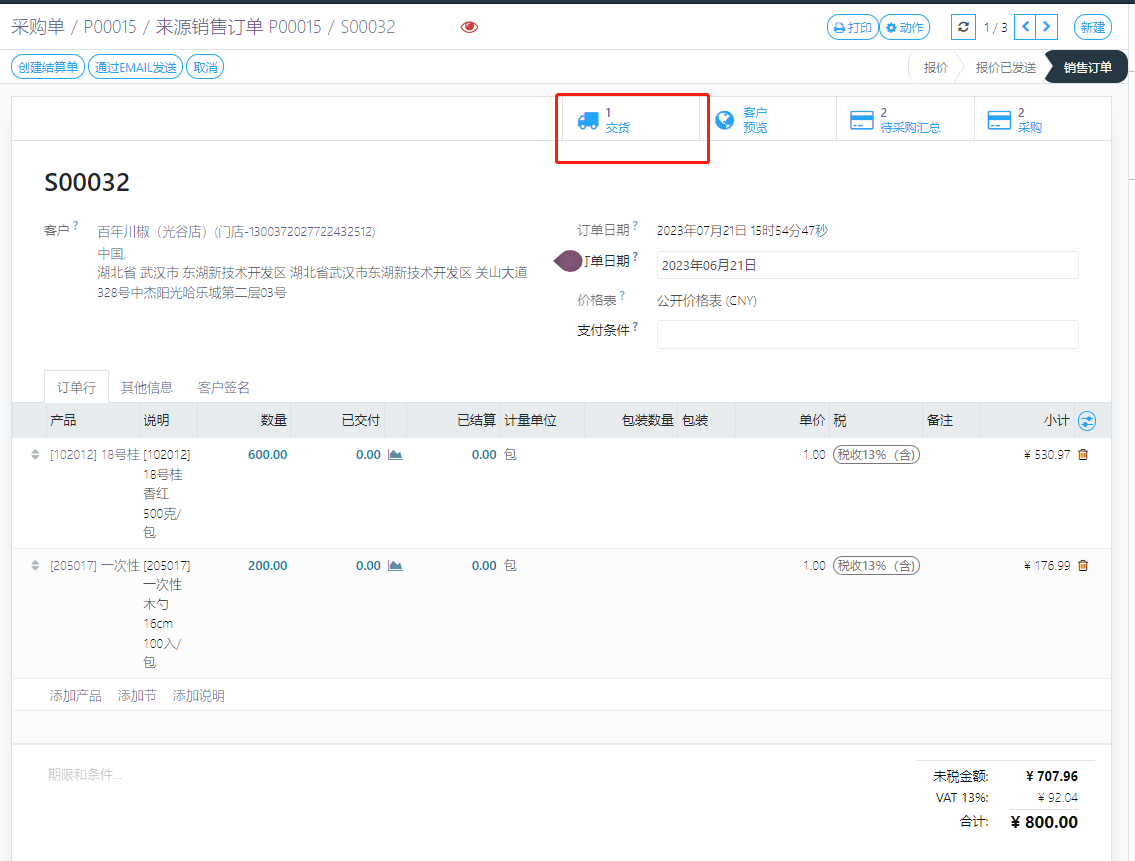The image size is (1135, 861).
Task: Open the 动作 action dropdown
Action: [x=903, y=27]
